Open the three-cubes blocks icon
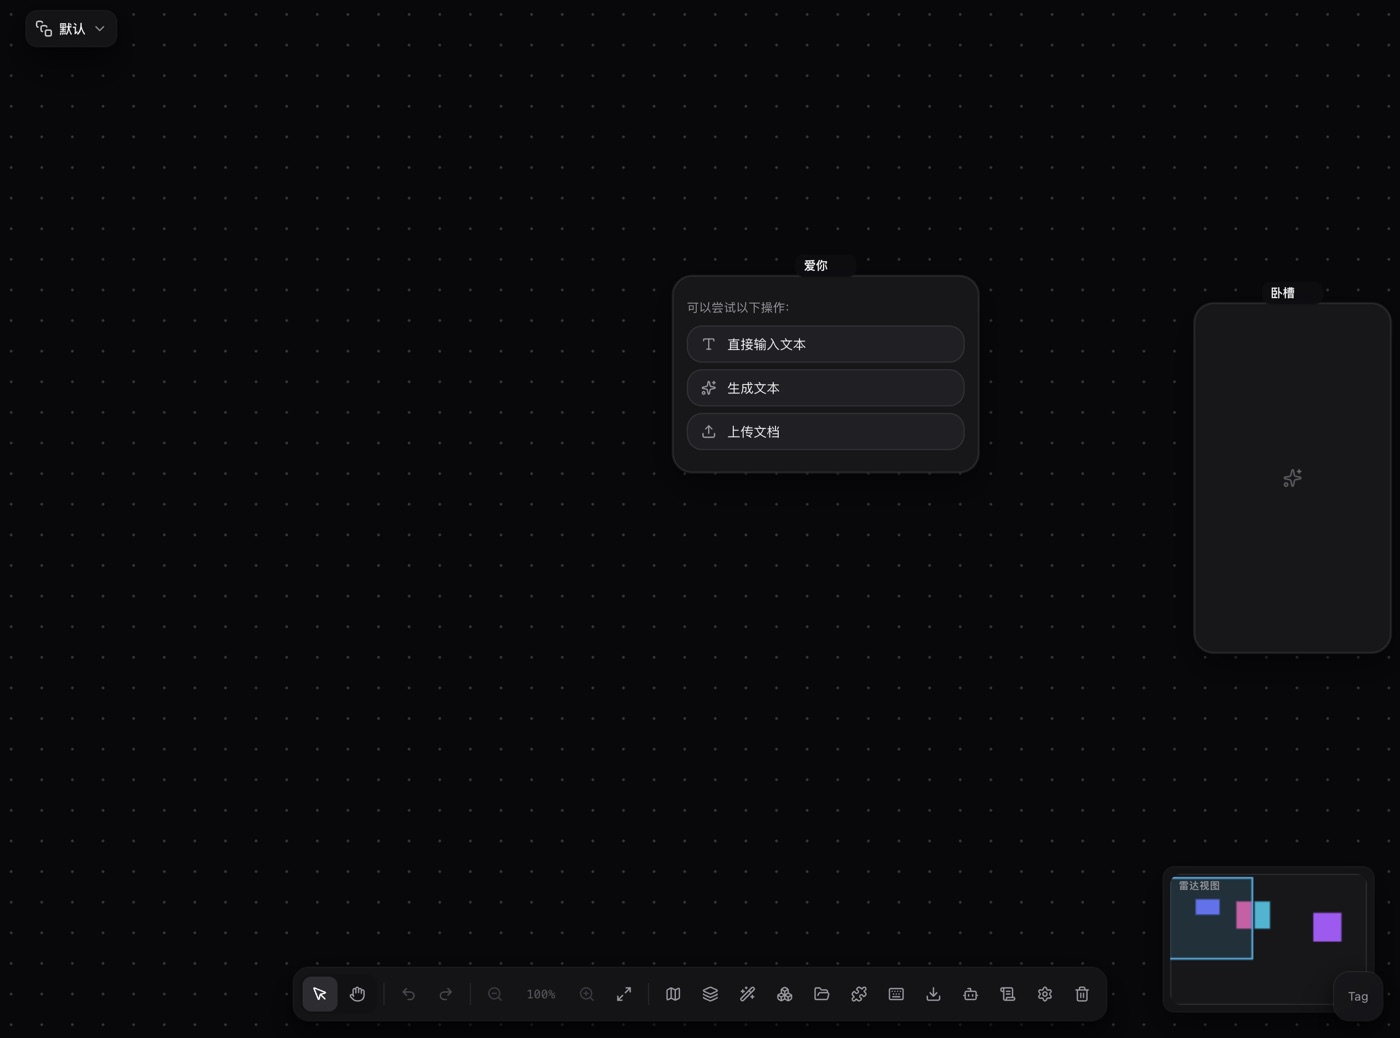 (785, 994)
